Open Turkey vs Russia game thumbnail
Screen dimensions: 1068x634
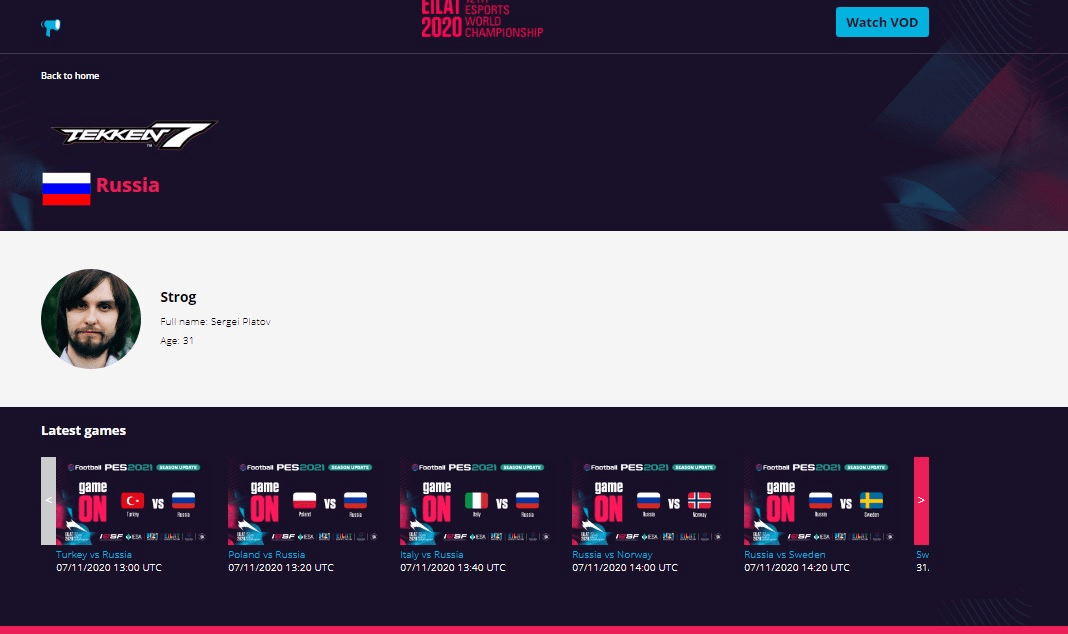point(133,500)
